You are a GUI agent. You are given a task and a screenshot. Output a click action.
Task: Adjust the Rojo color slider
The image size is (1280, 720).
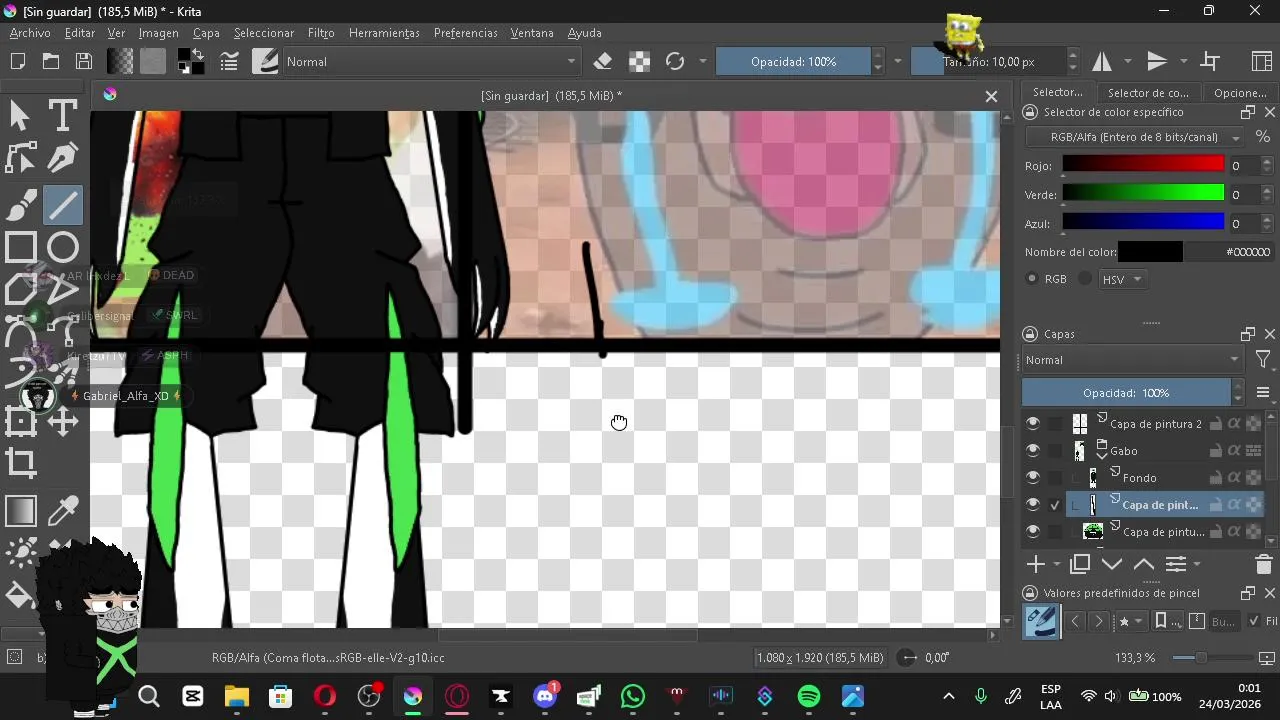coord(1143,165)
